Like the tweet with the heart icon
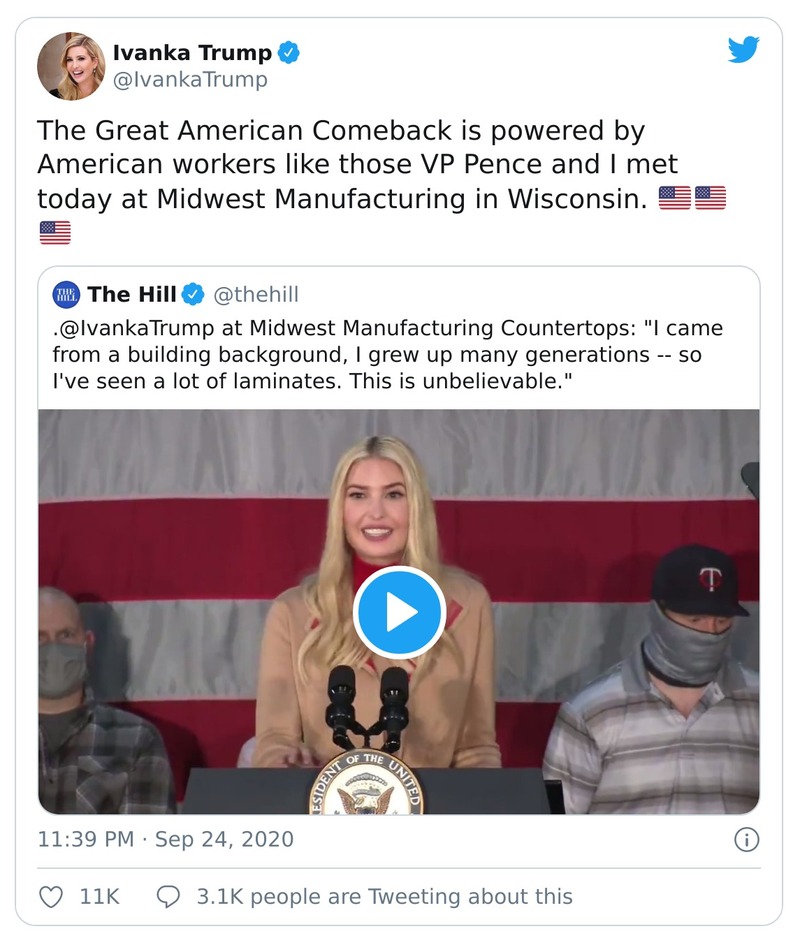The width and height of the screenshot is (800, 945). click(x=51, y=896)
